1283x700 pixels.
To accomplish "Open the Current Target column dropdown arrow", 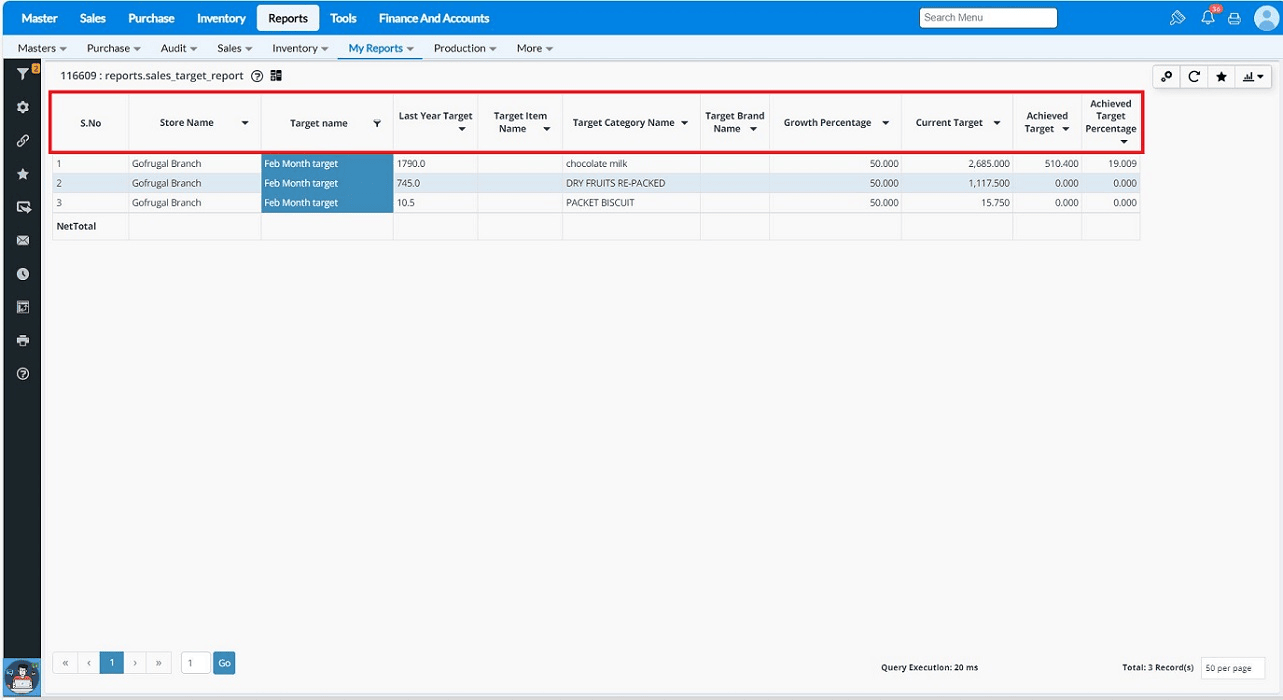I will click(x=997, y=123).
